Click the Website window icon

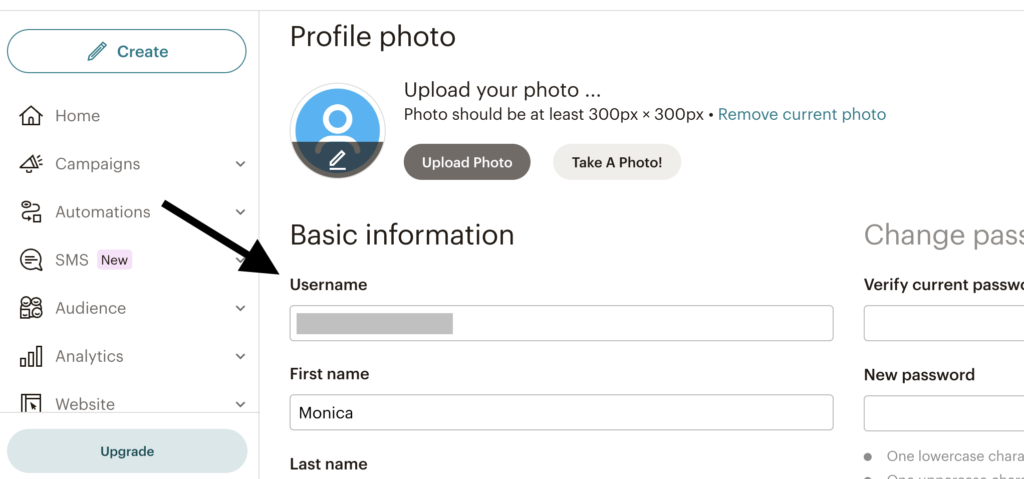tap(31, 403)
